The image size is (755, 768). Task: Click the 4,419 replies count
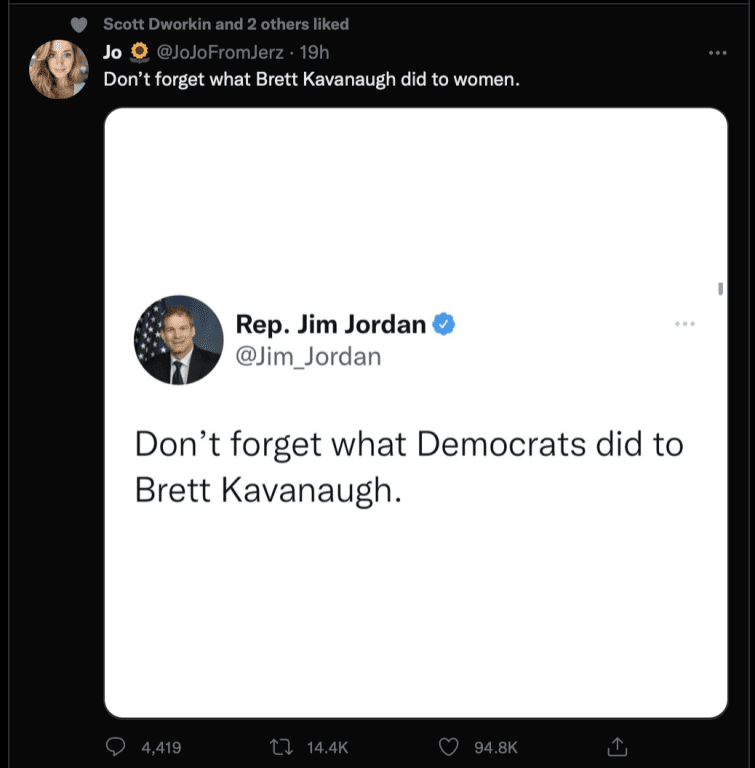tap(161, 747)
